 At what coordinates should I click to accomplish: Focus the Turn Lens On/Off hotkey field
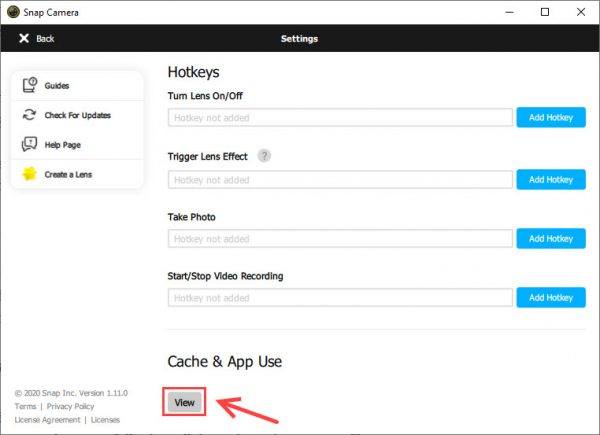pyautogui.click(x=340, y=118)
